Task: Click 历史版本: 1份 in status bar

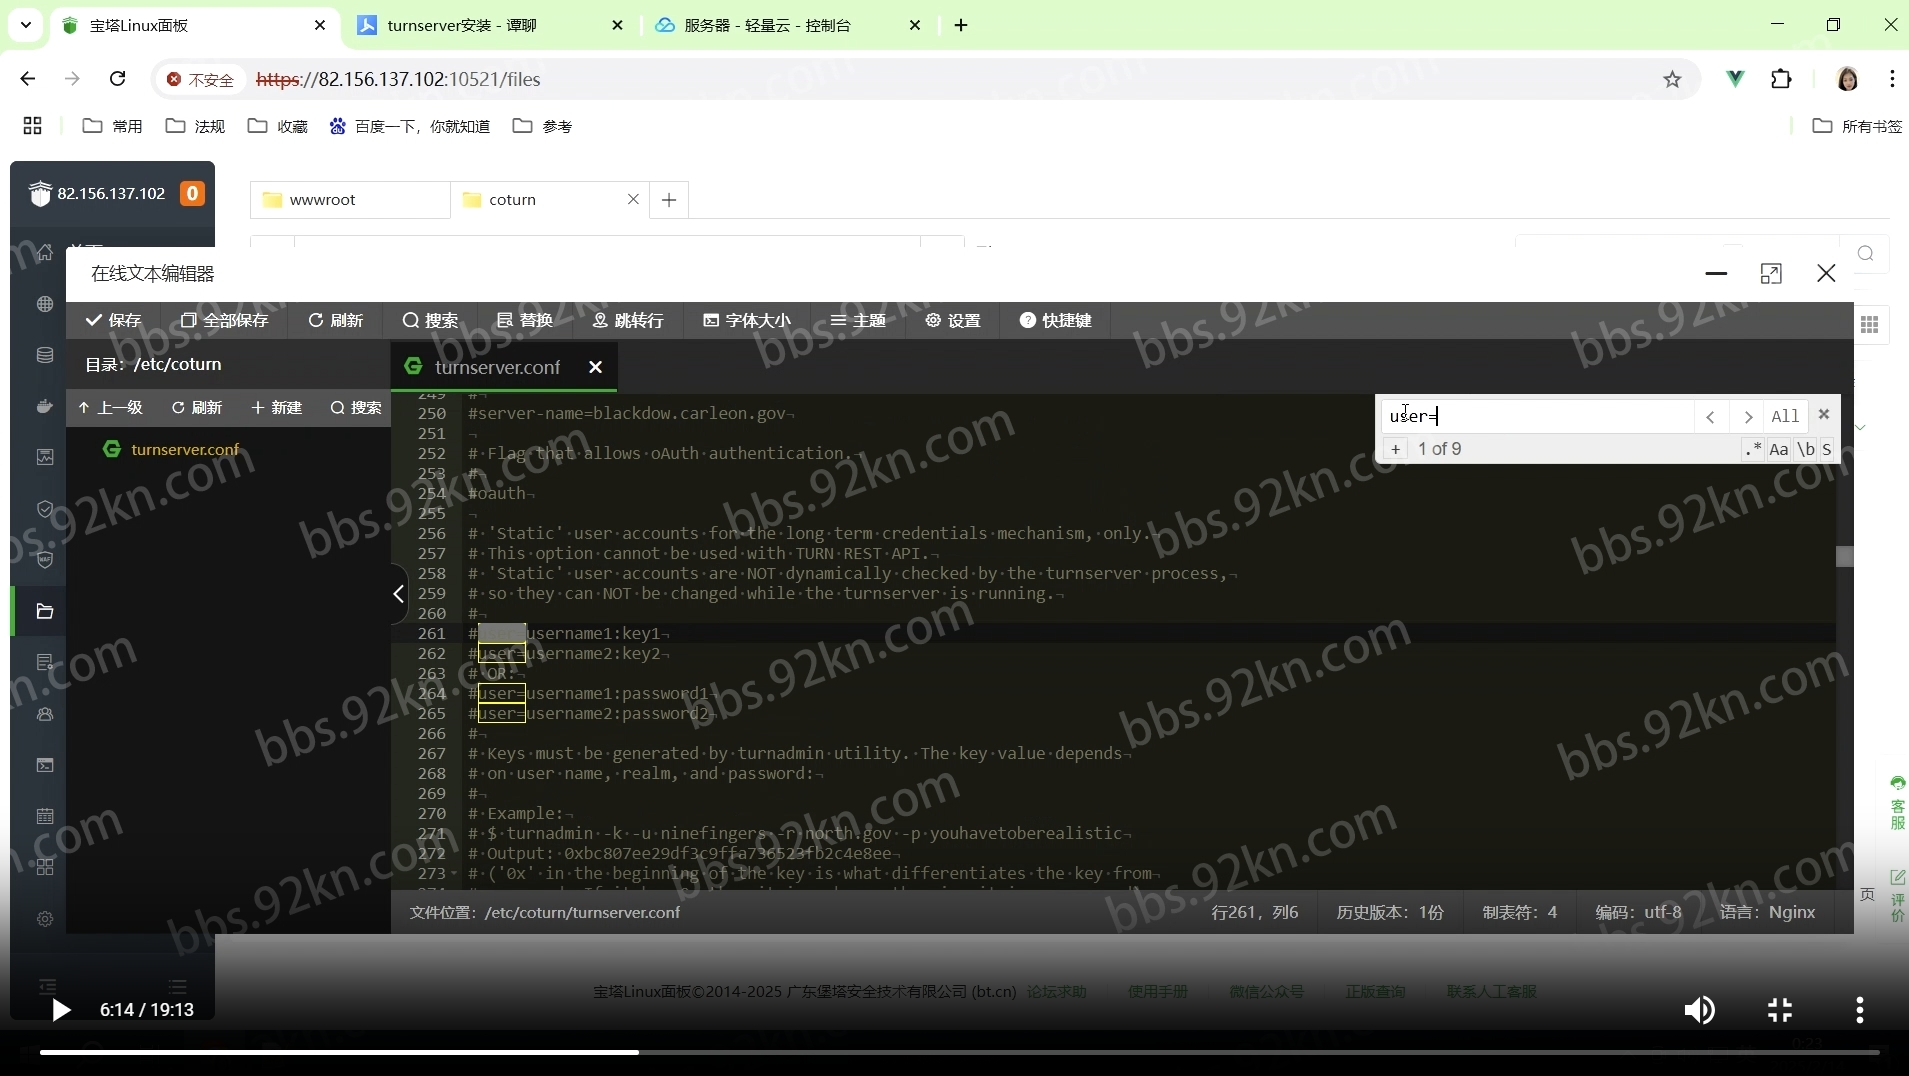Action: [1390, 912]
